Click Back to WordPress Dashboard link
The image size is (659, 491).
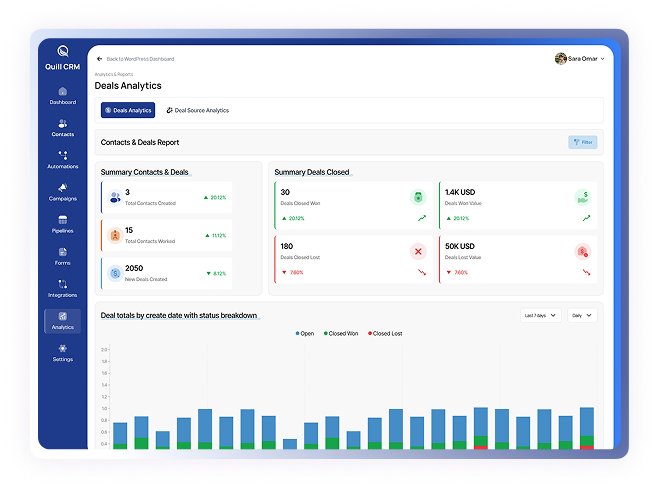point(136,59)
